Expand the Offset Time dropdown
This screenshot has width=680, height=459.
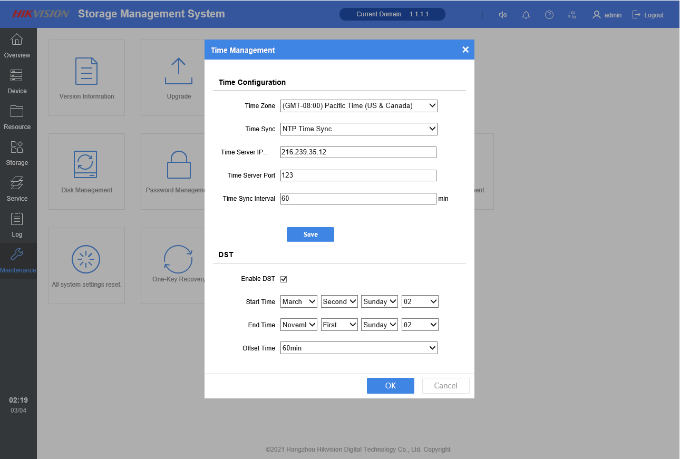358,348
